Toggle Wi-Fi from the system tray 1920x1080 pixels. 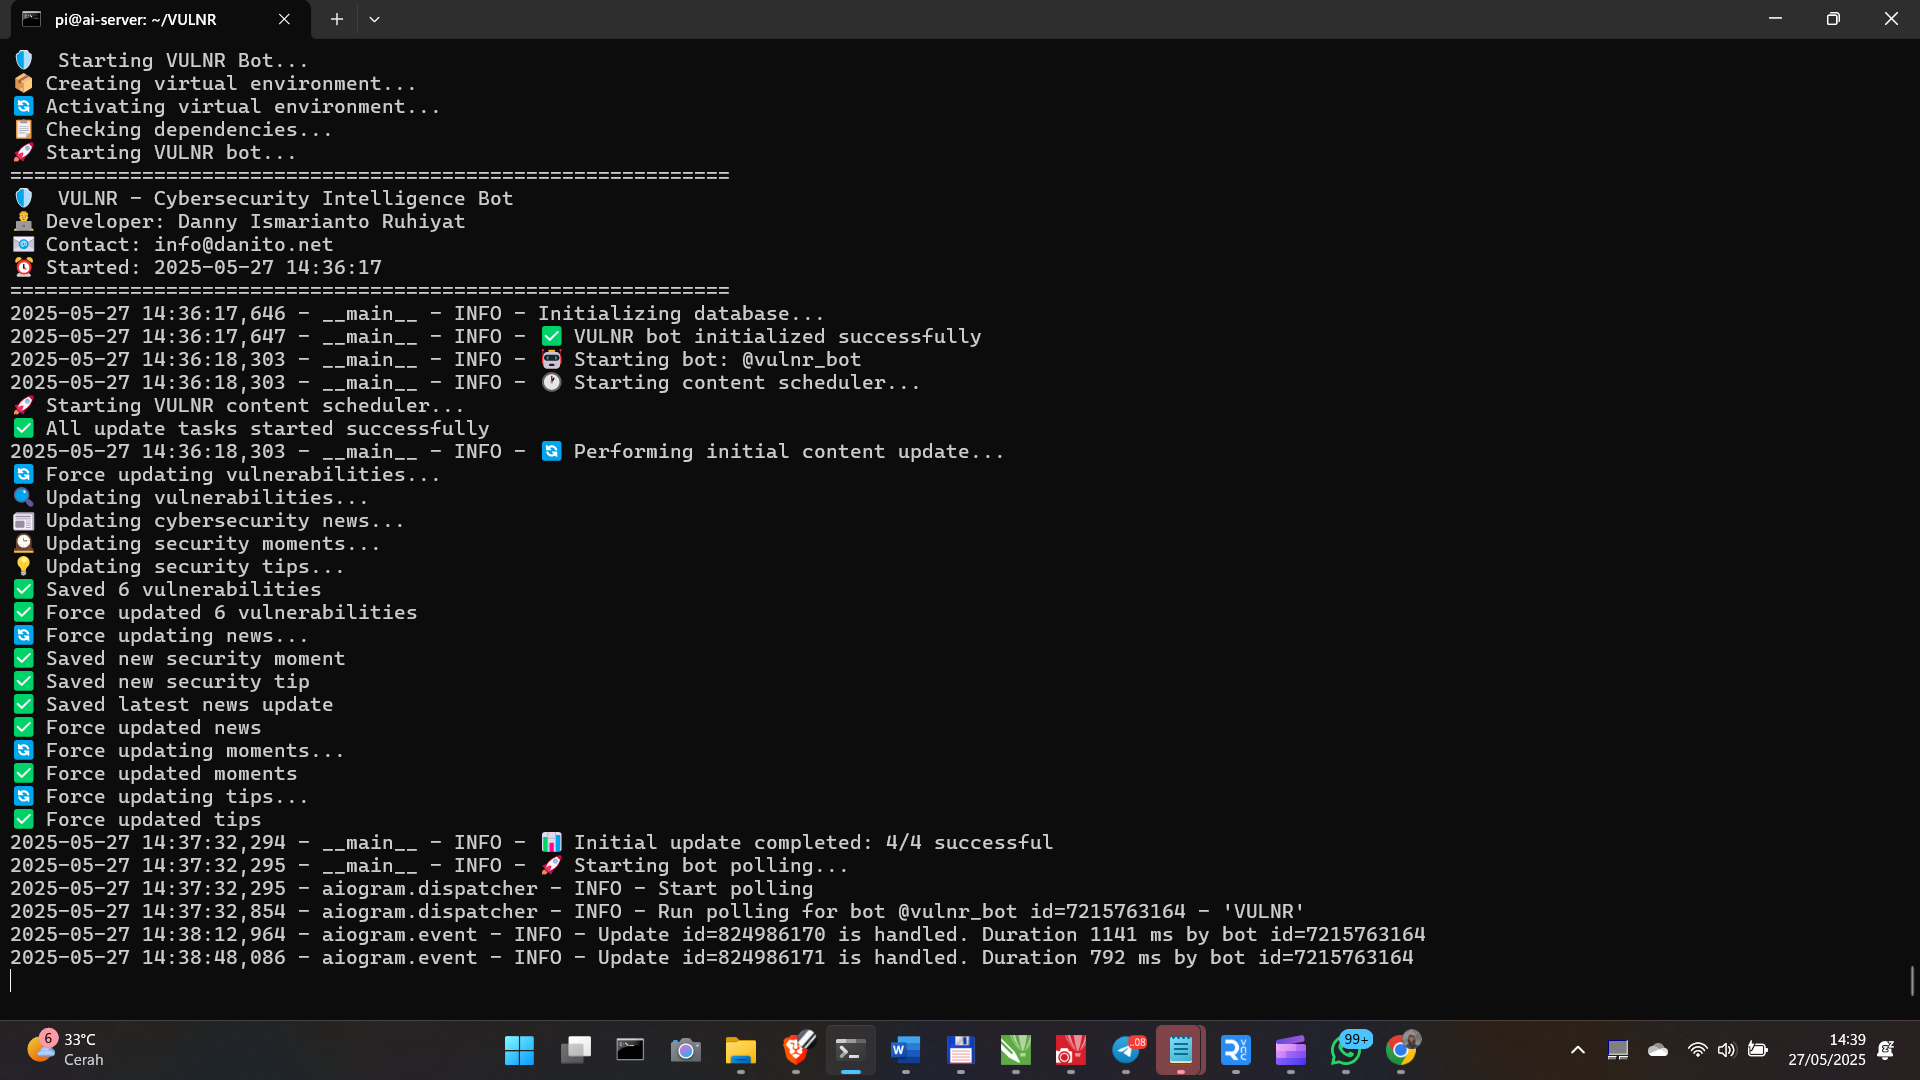1697,1050
